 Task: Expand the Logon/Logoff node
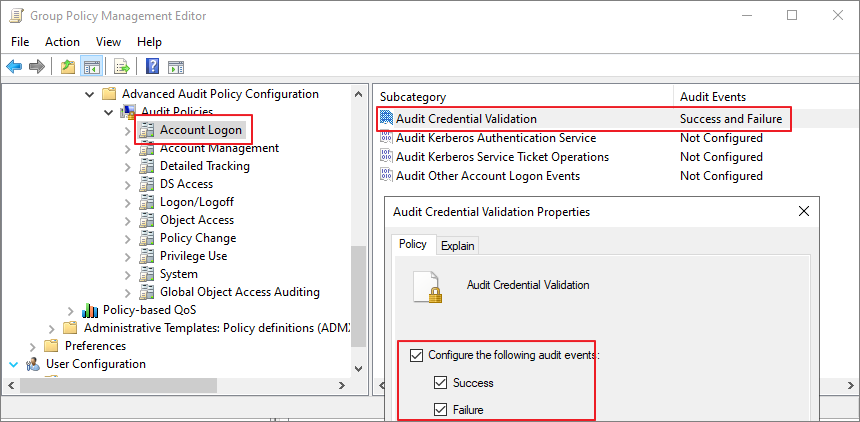(x=127, y=202)
